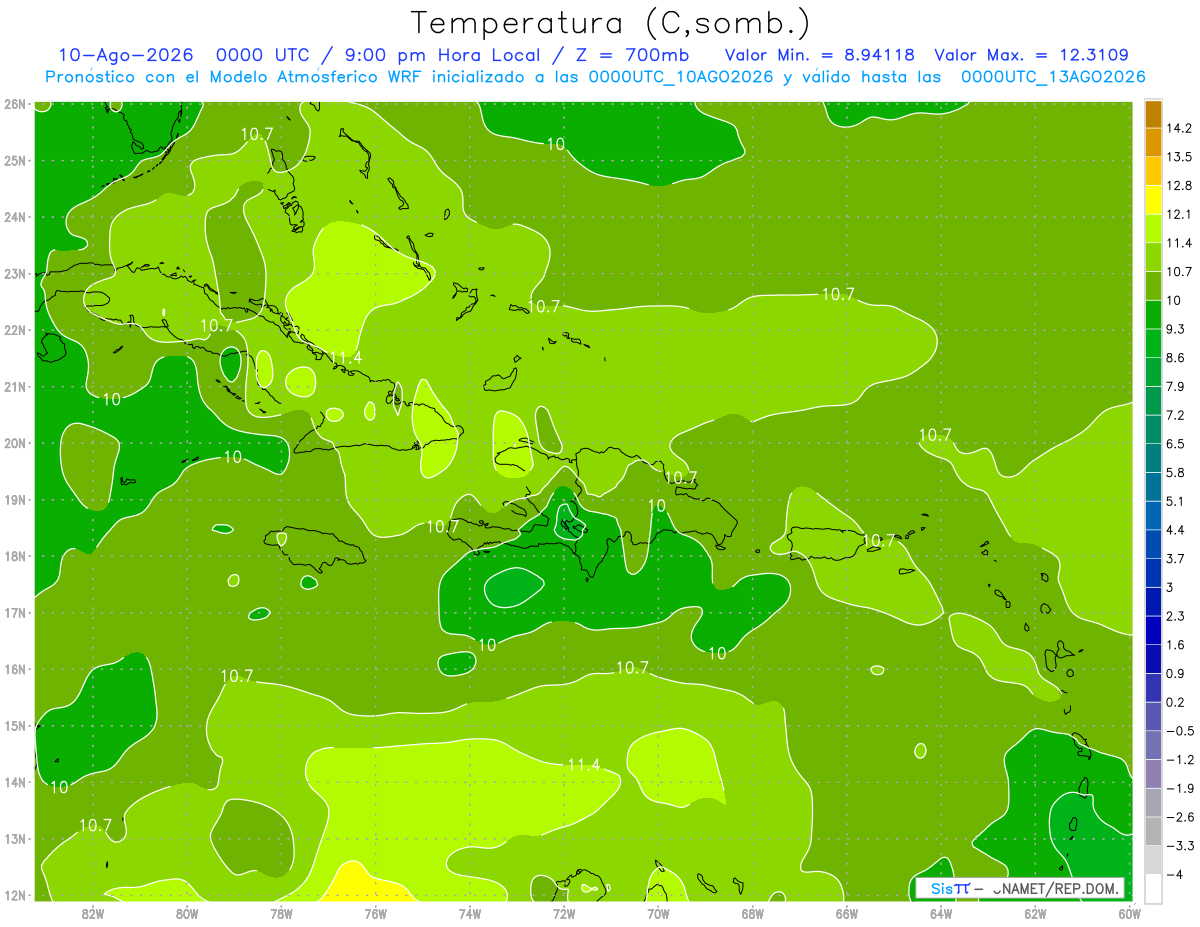
Task: Click the 6.5 value on the color scale
Action: (1177, 444)
